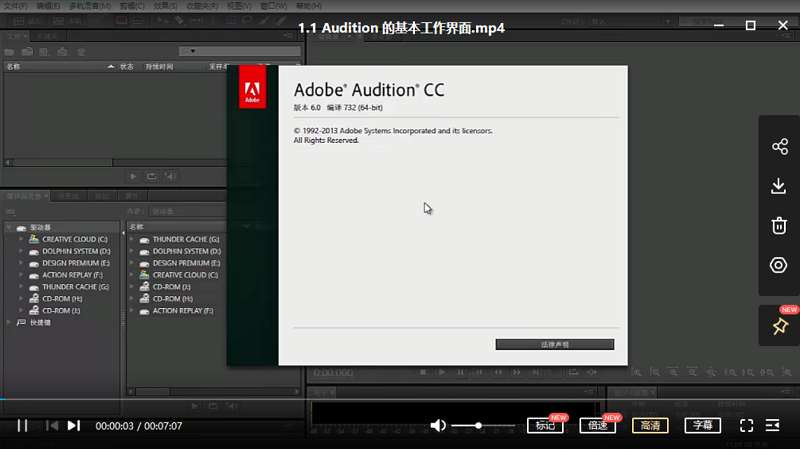Open the 文件(F) menu

[x=15, y=6]
